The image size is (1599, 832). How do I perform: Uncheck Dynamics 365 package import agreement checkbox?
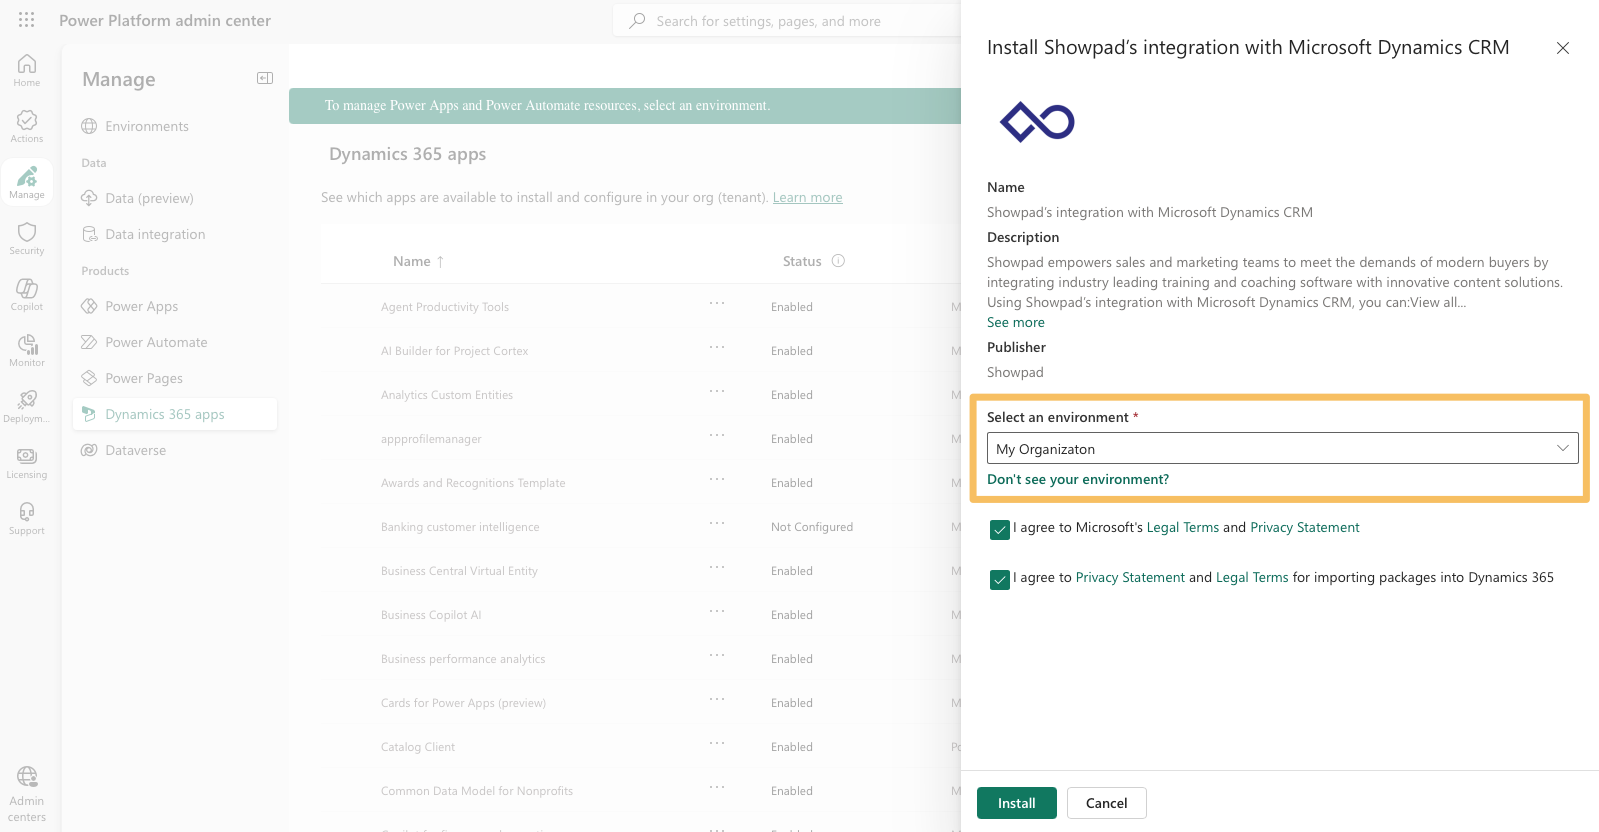pyautogui.click(x=1000, y=580)
